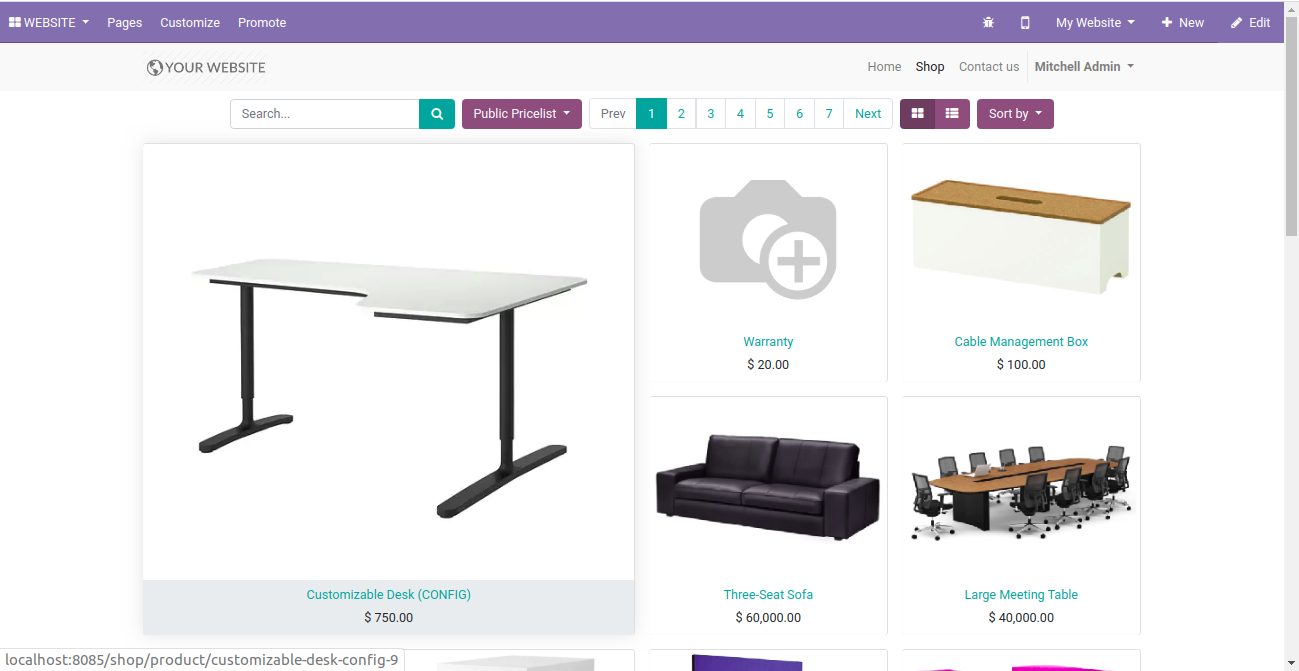Click the New plus button
1299x671 pixels.
click(x=1182, y=22)
